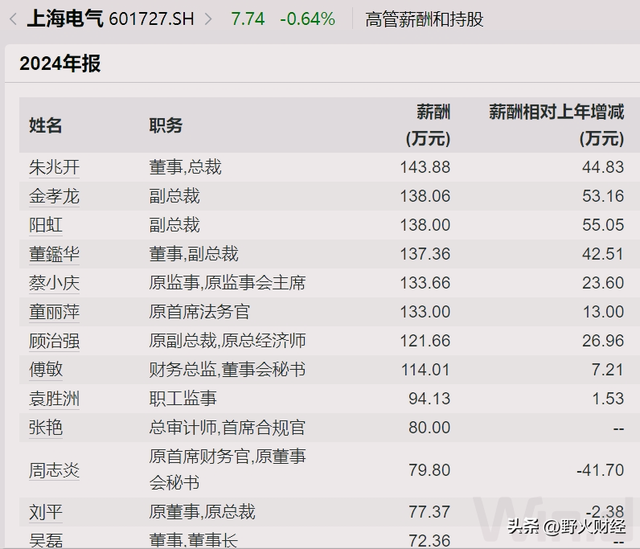The image size is (640, 549).
Task: Select the 董事,总裁 position cell
Action: click(185, 167)
